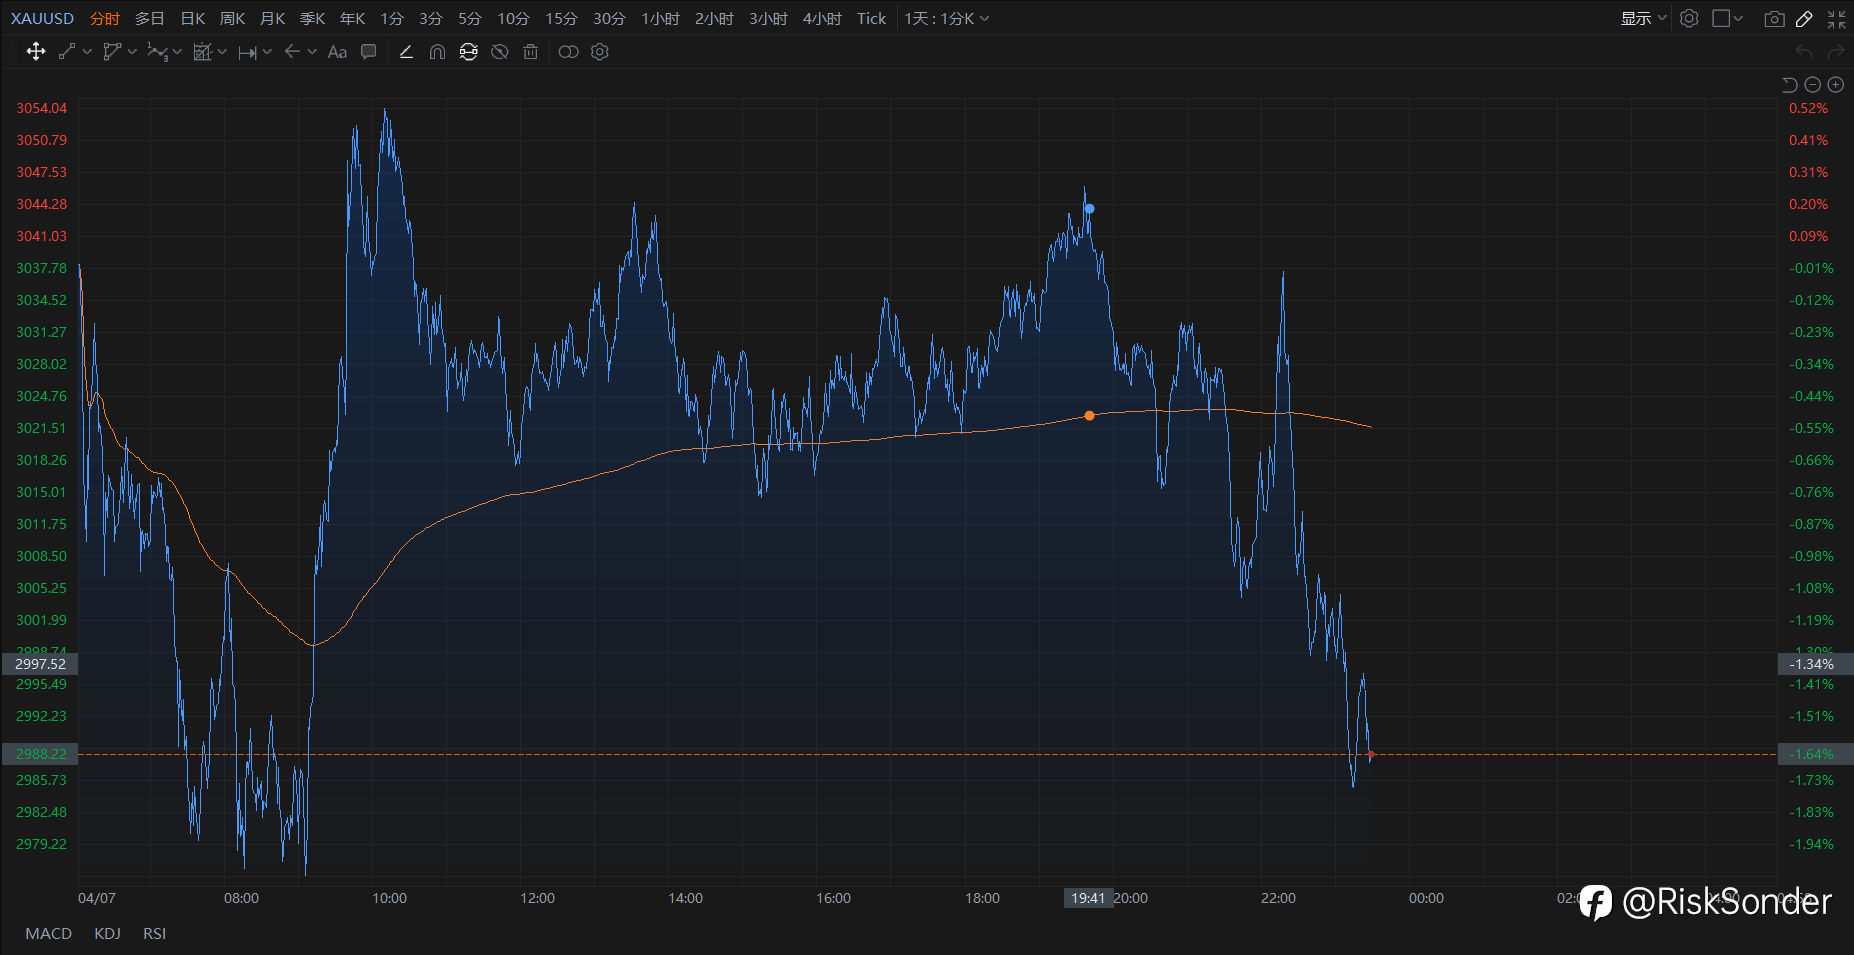The height and width of the screenshot is (955, 1854).
Task: Open the RSI indicator
Action: [x=155, y=933]
